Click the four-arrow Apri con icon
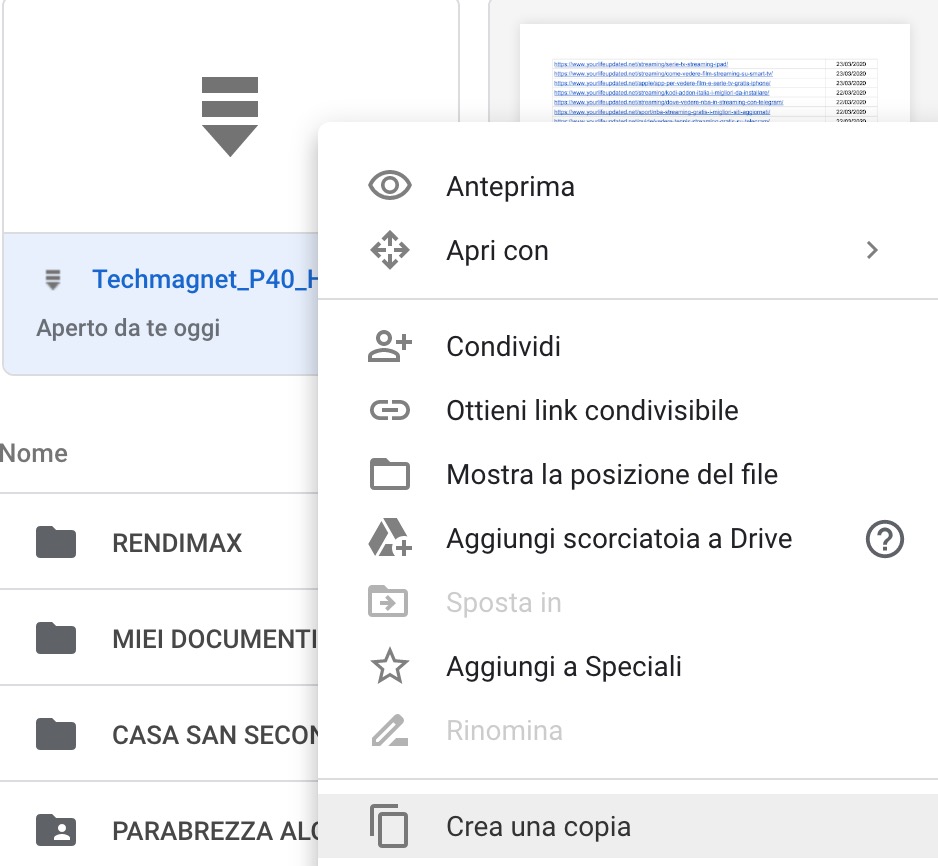Screen dimensions: 938x866 [x=389, y=251]
